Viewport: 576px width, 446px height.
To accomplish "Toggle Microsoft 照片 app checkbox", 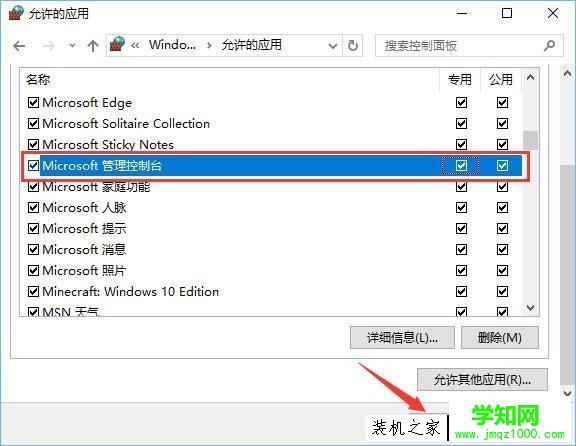I will tap(33, 270).
